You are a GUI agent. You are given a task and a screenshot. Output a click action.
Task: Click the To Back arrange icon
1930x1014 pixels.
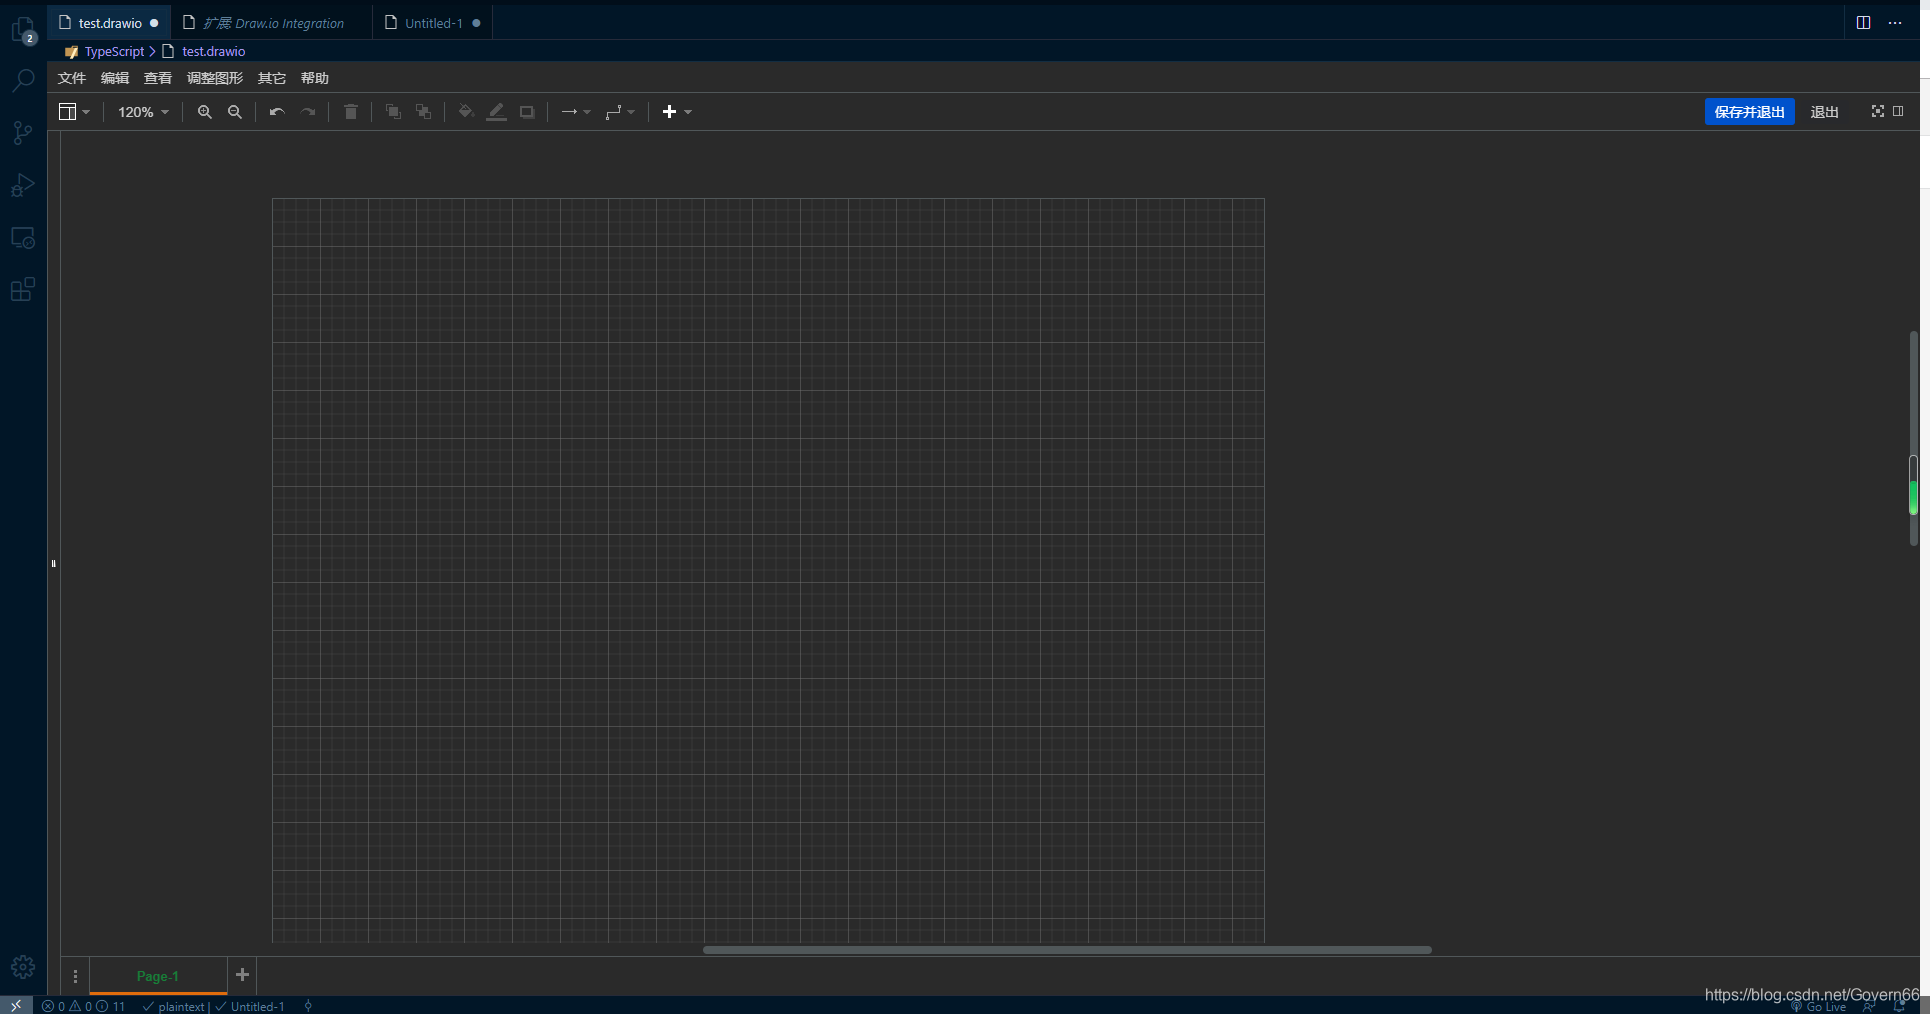point(424,112)
